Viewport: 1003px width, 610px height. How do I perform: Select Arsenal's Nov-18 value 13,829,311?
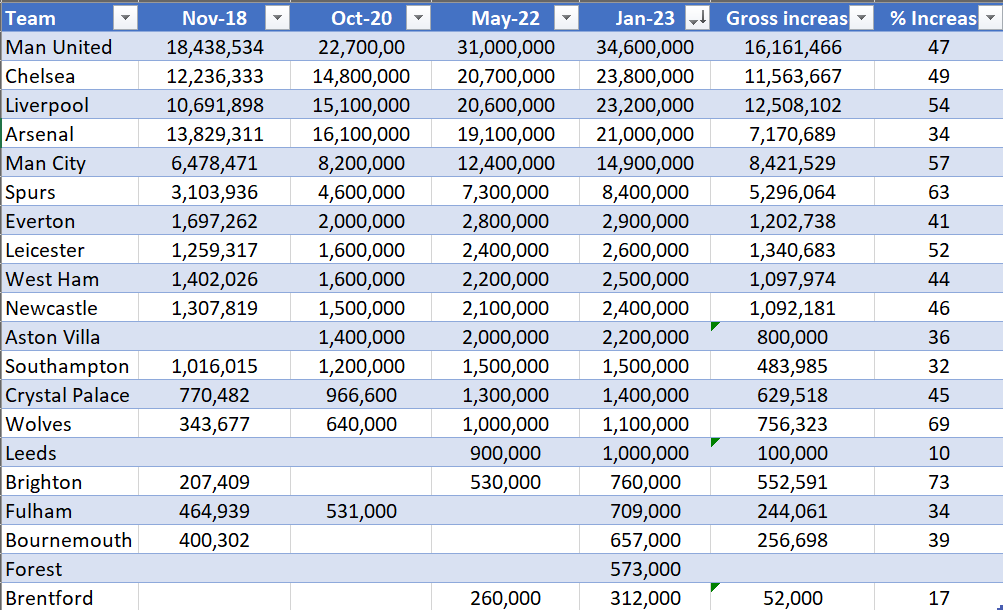[x=214, y=134]
